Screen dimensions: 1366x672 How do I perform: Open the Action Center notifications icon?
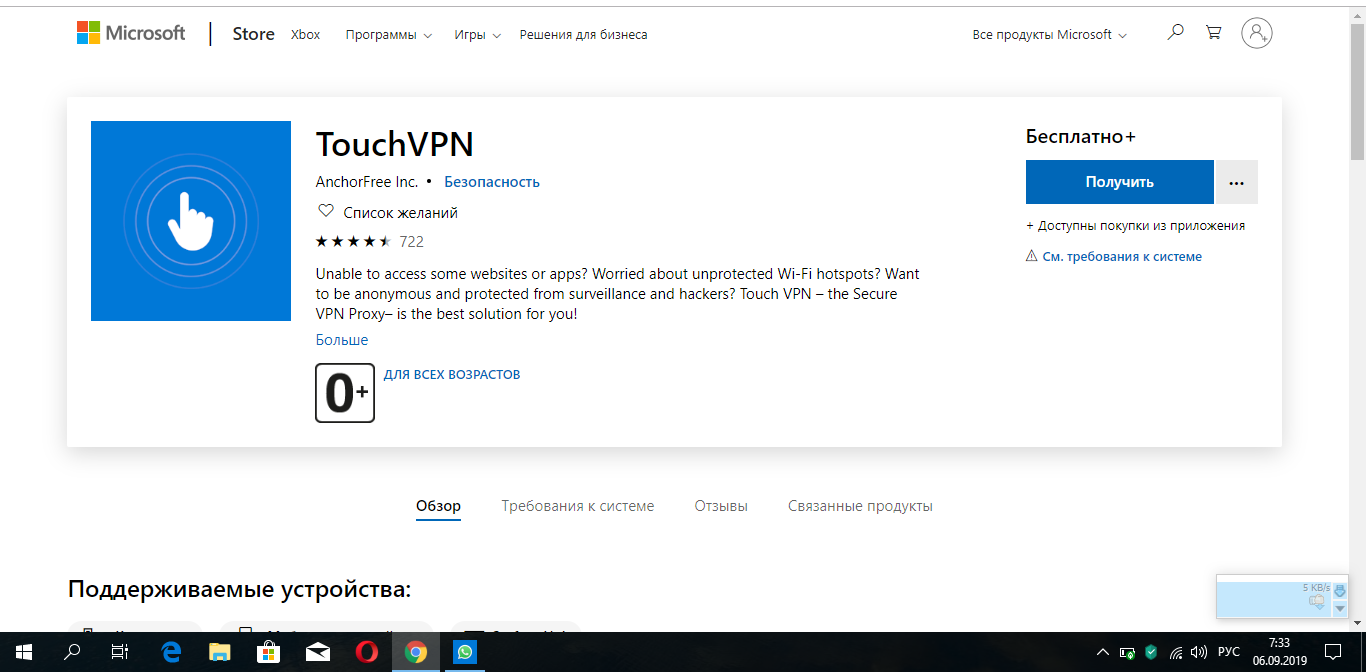click(1332, 652)
